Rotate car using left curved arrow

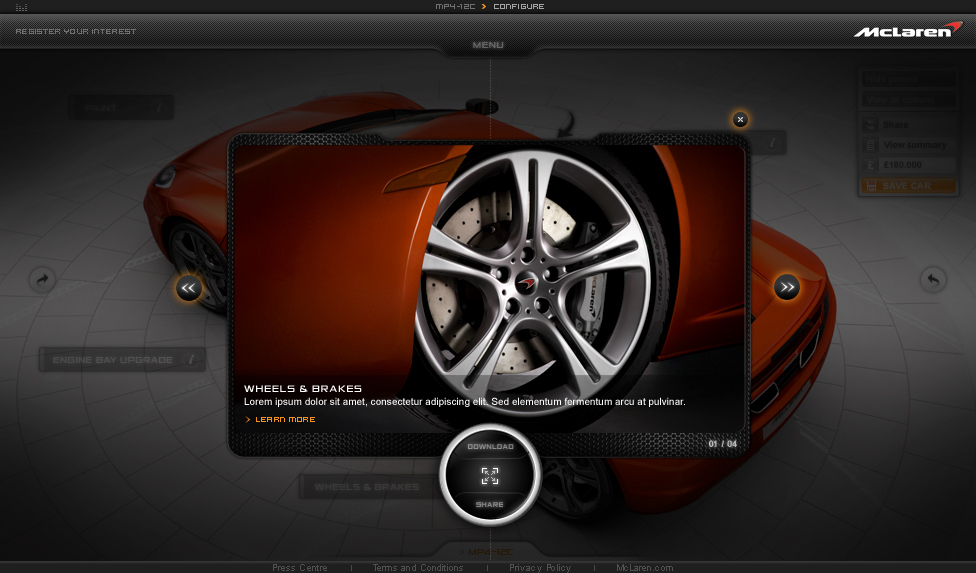coord(42,279)
